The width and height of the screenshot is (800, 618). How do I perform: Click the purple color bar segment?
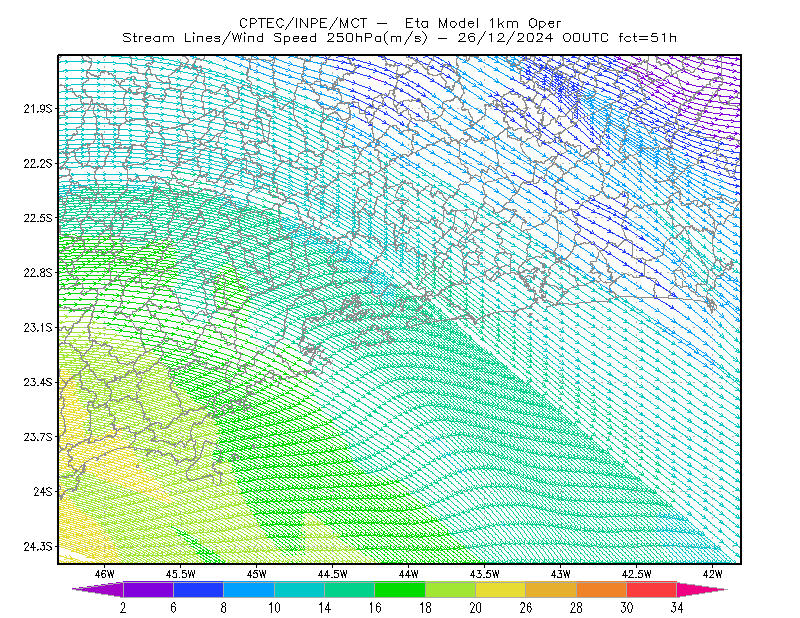pos(148,589)
